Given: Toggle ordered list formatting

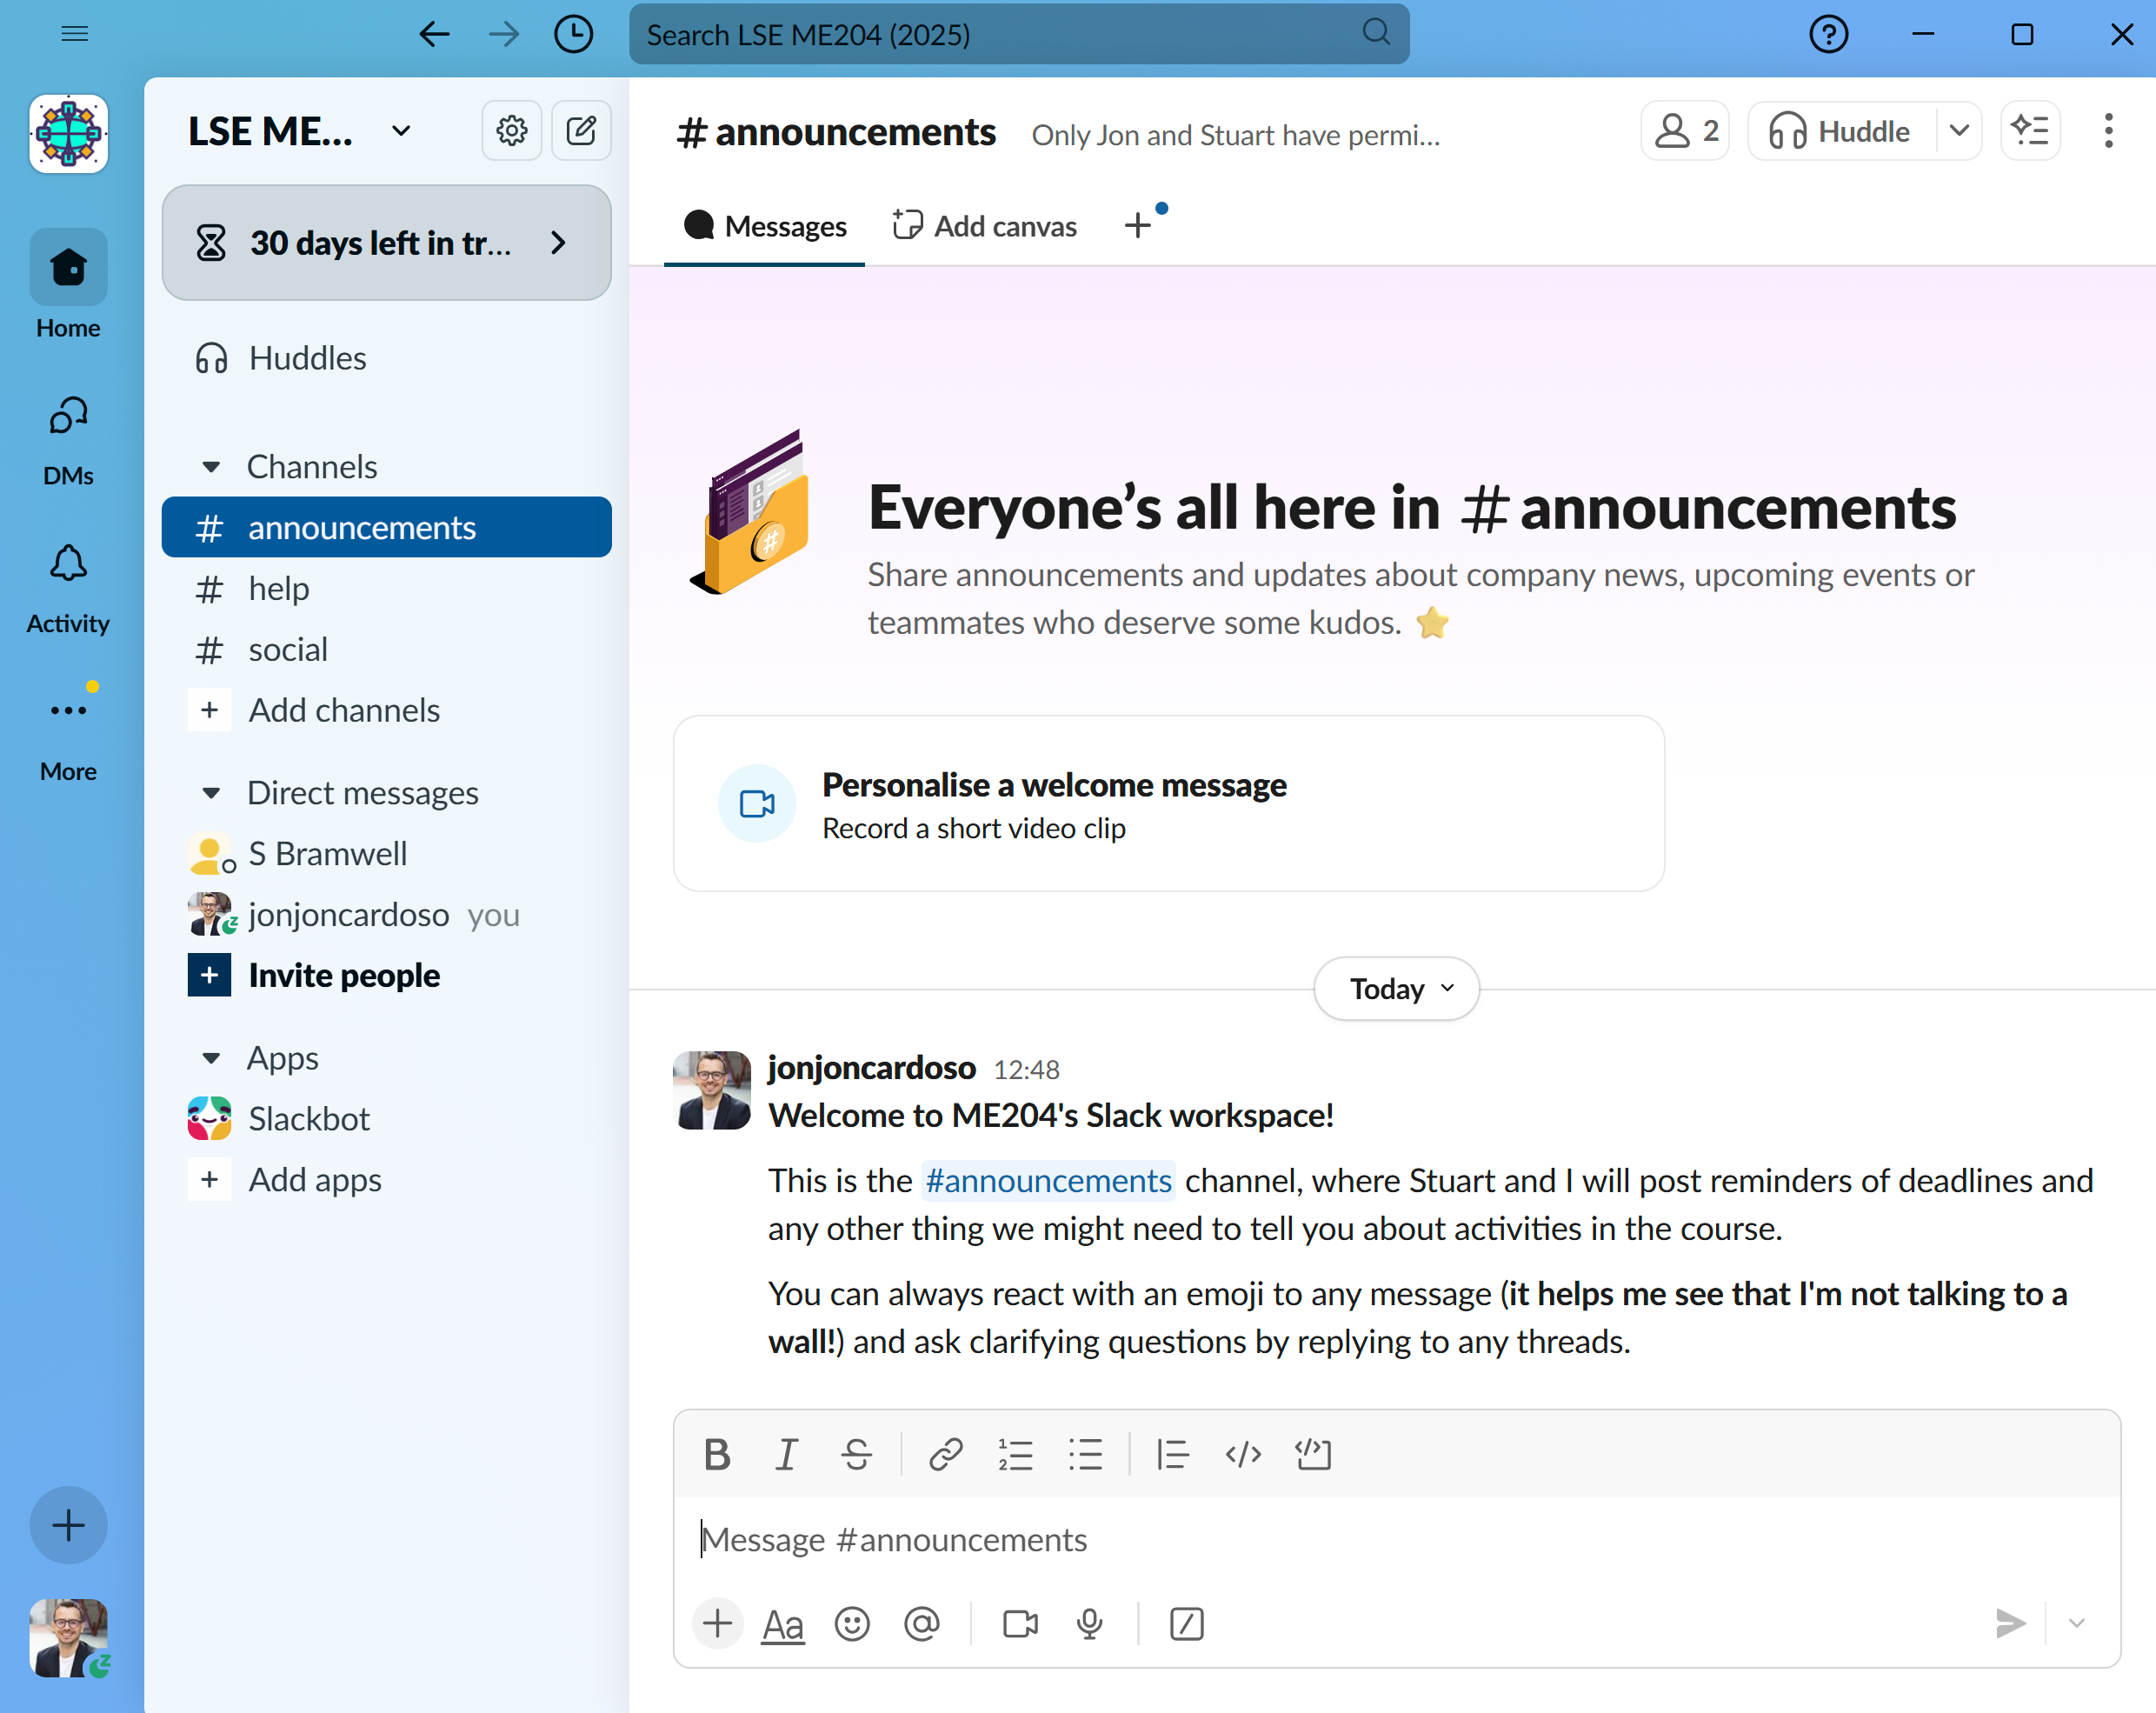Looking at the screenshot, I should (x=1015, y=1454).
